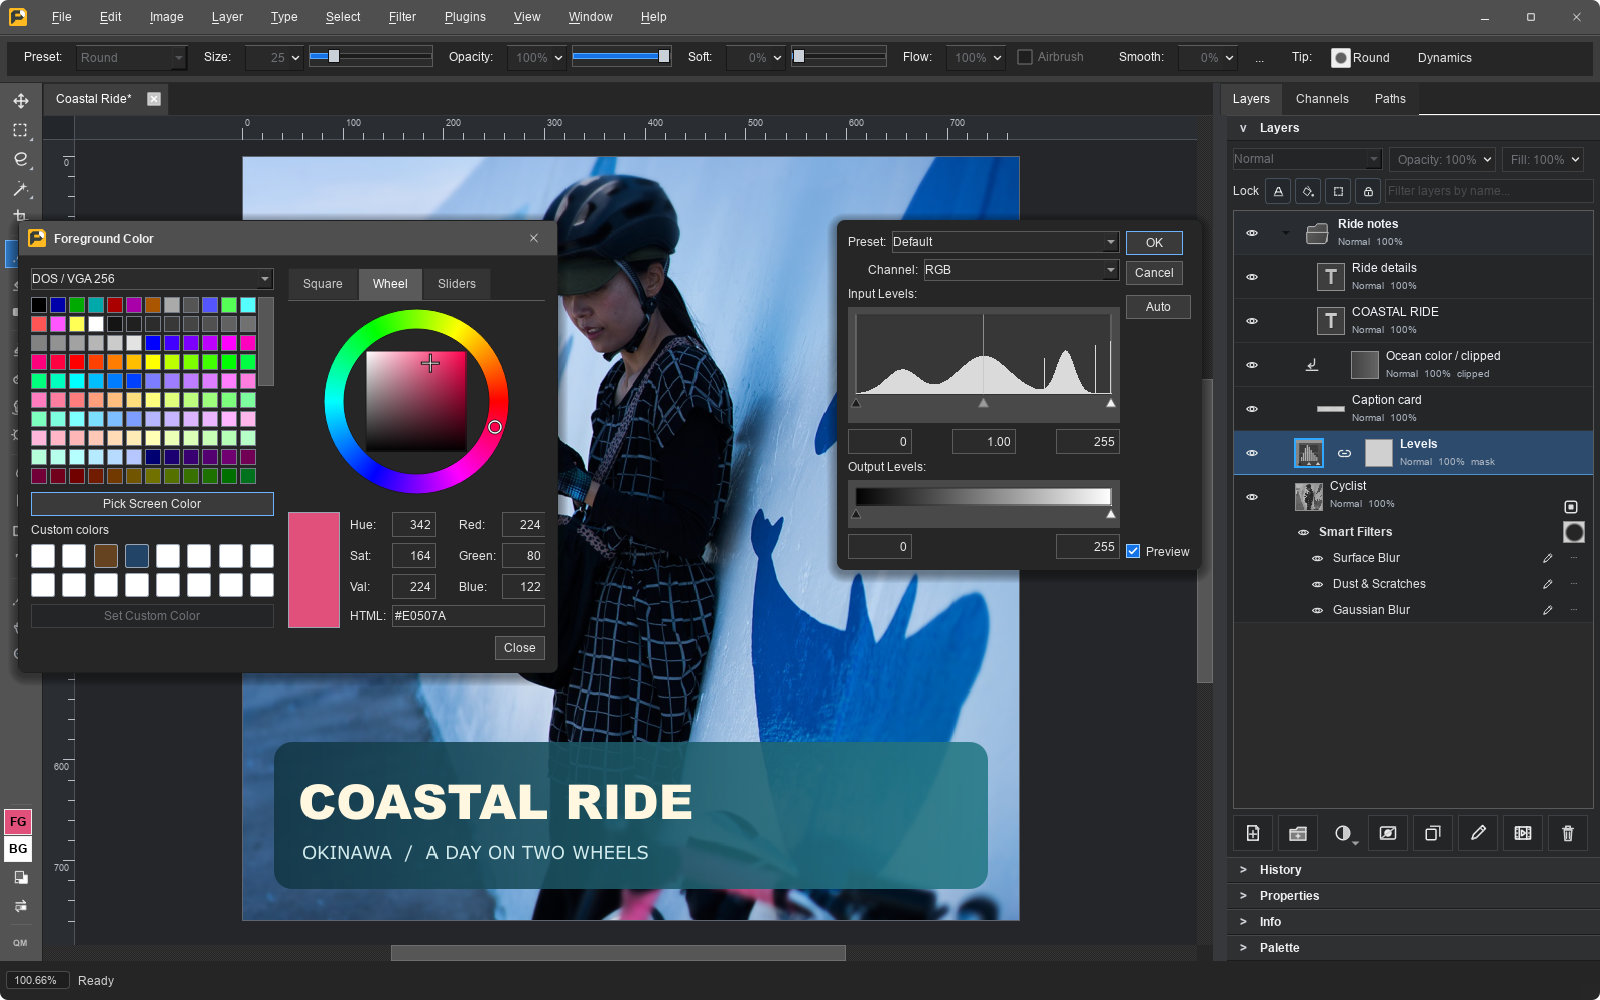This screenshot has height=1000, width=1600.
Task: Toggle visibility of the Caption card layer
Action: (1252, 409)
